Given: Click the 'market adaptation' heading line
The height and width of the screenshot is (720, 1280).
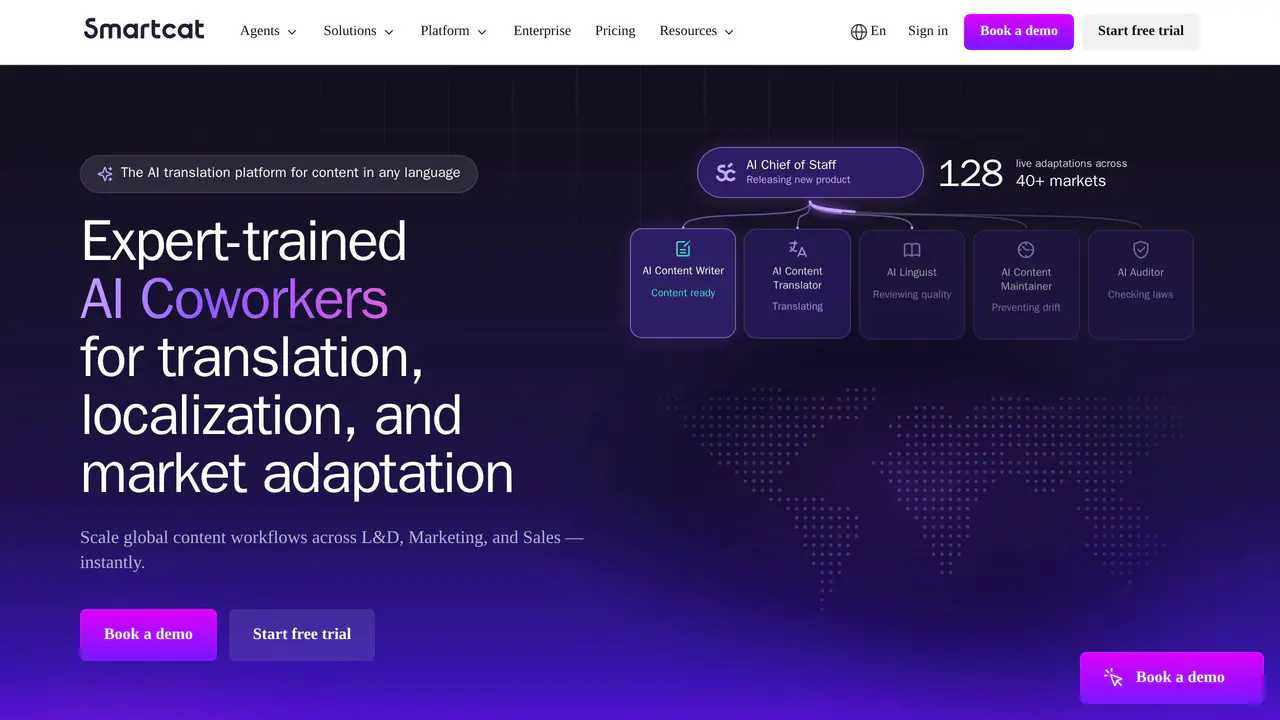Looking at the screenshot, I should [x=297, y=473].
